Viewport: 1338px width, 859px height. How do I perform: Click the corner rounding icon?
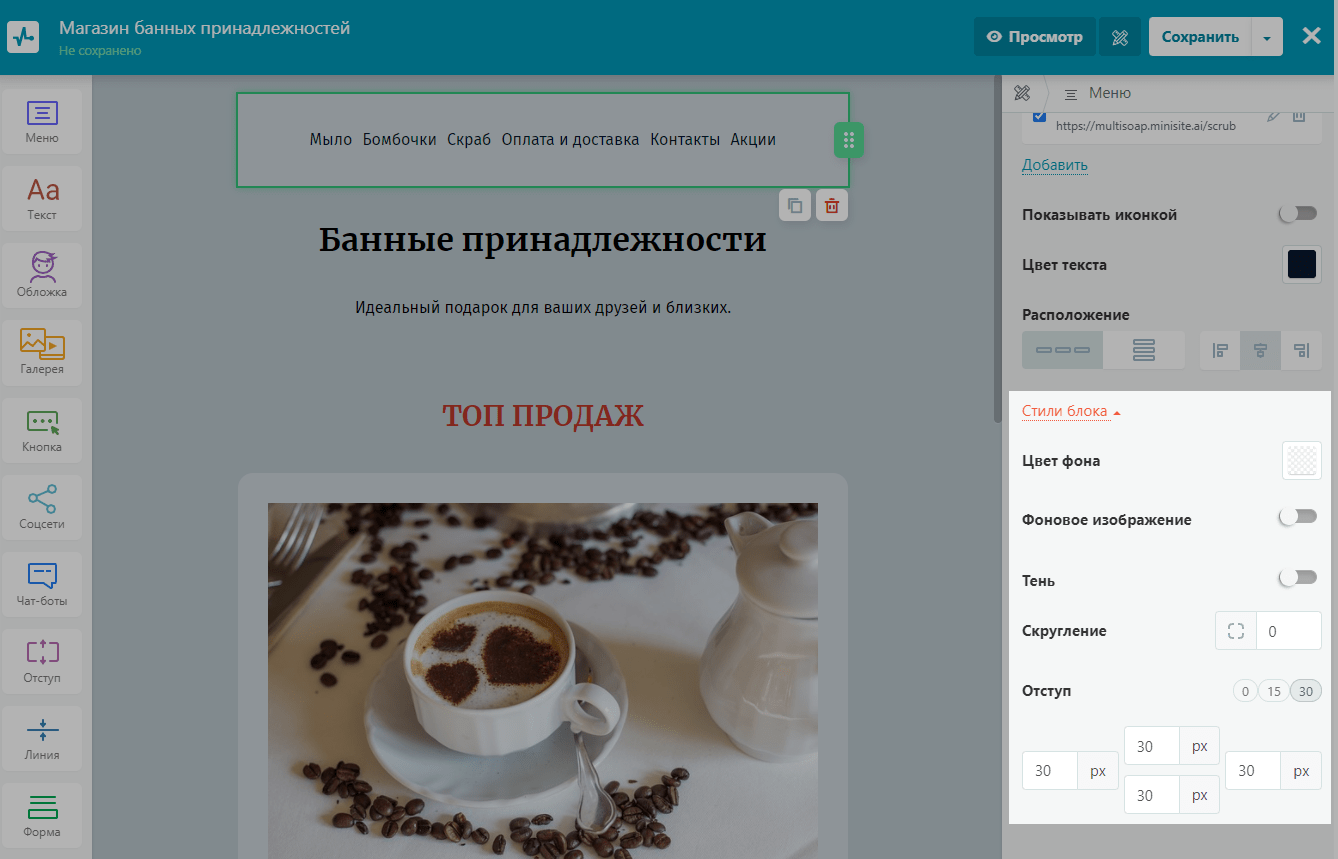pyautogui.click(x=1236, y=631)
